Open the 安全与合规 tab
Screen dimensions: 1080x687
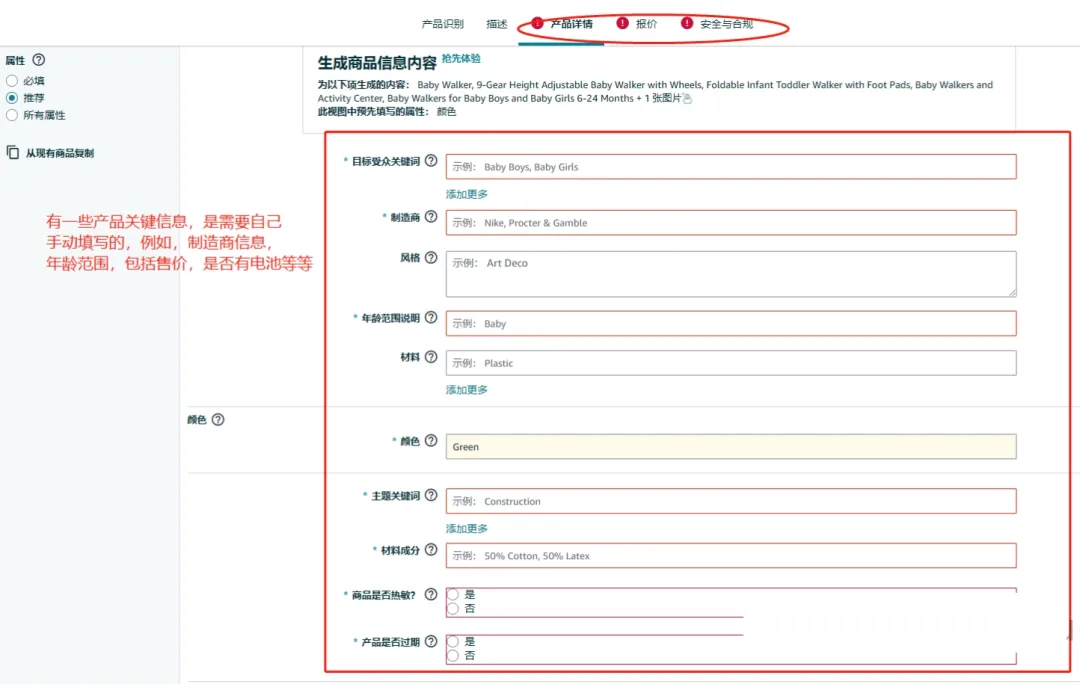click(726, 24)
